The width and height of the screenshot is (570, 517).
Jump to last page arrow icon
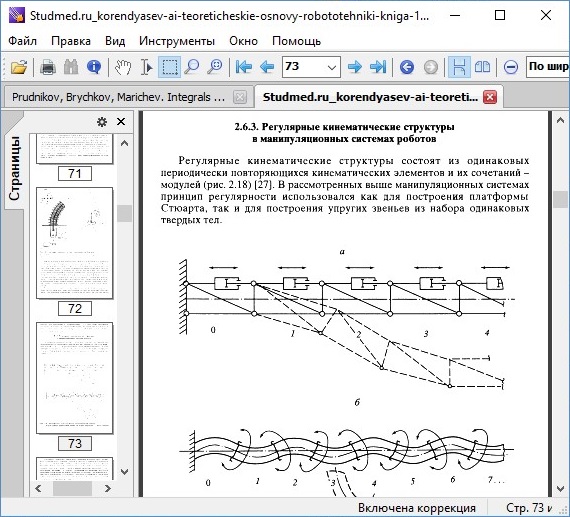[378, 67]
